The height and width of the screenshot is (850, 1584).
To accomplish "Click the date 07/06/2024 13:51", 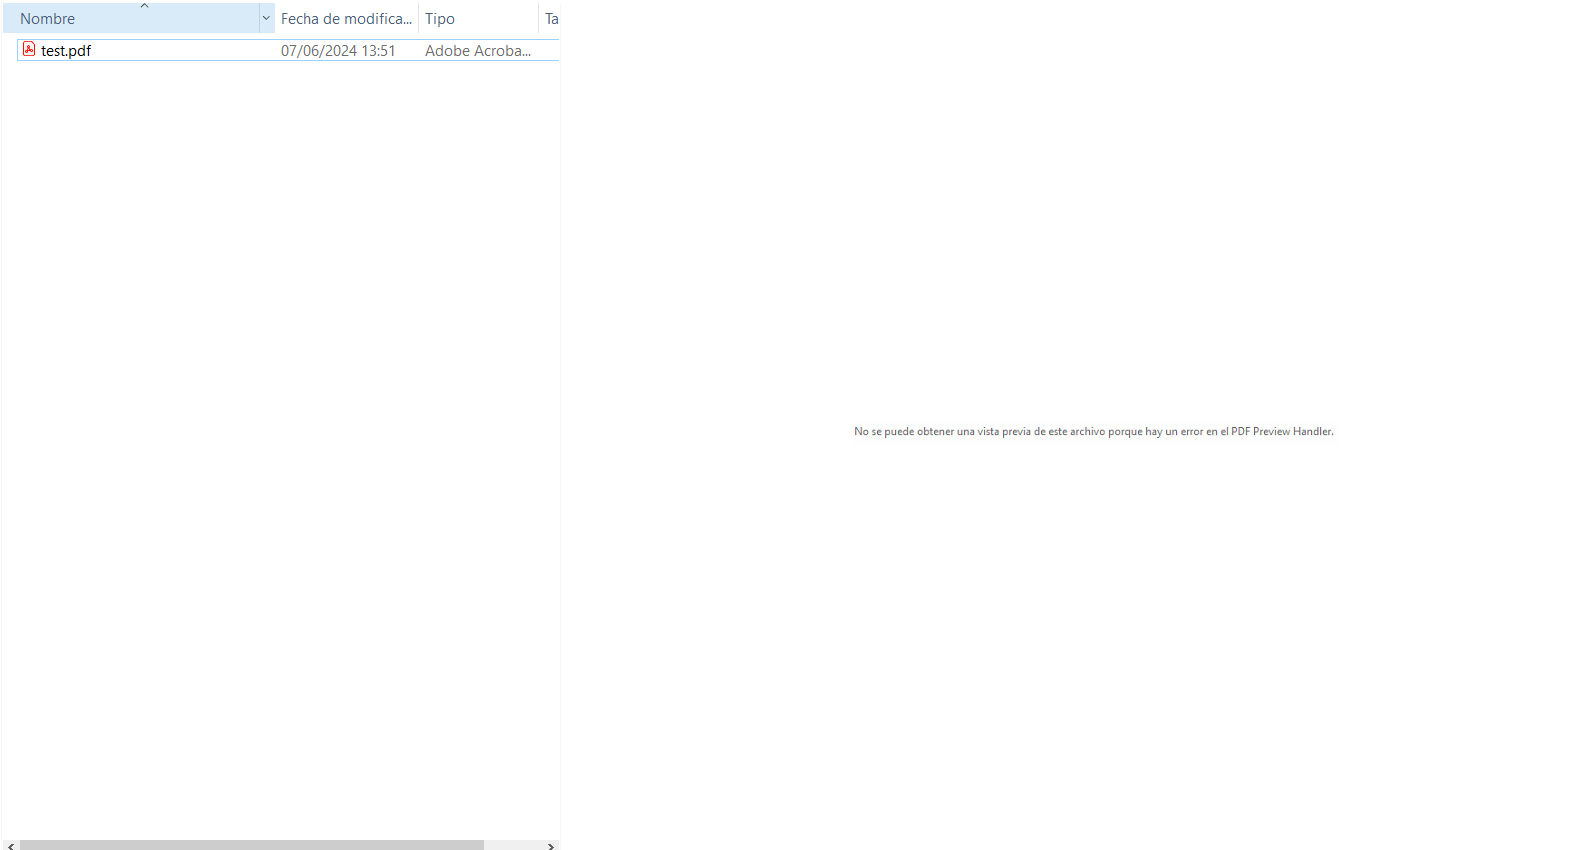I will (338, 50).
